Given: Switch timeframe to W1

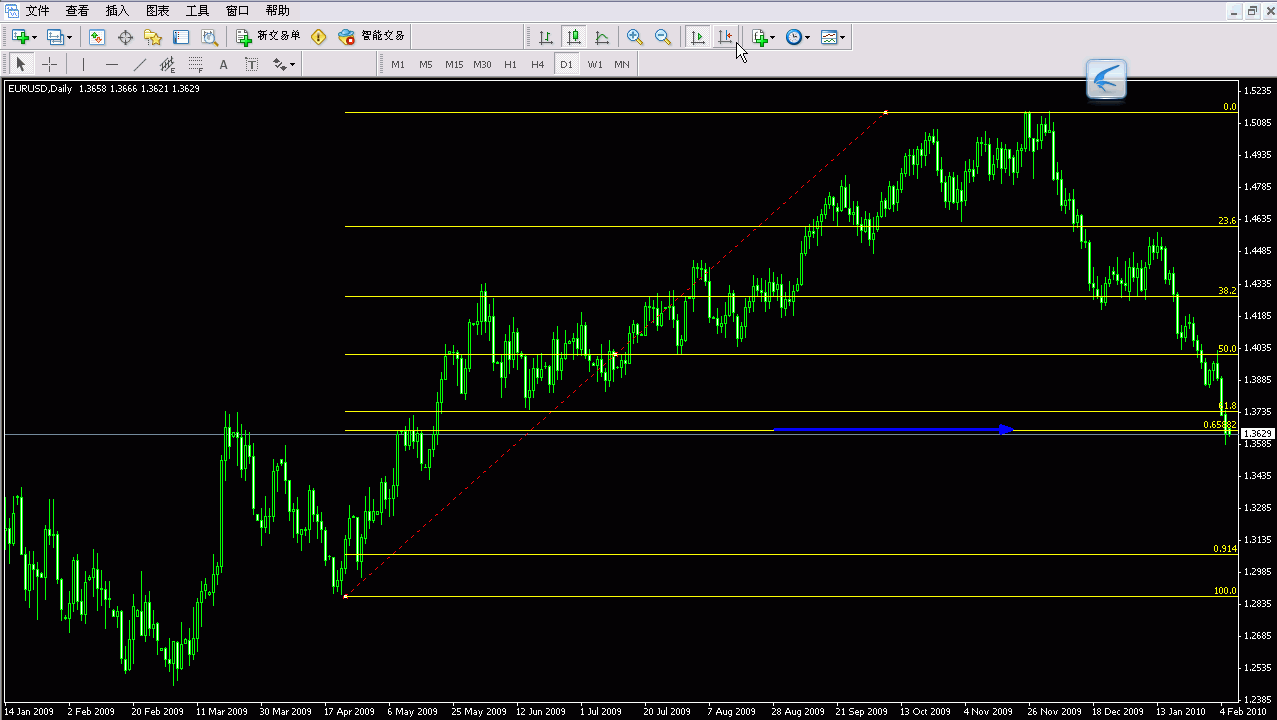Looking at the screenshot, I should 594,64.
